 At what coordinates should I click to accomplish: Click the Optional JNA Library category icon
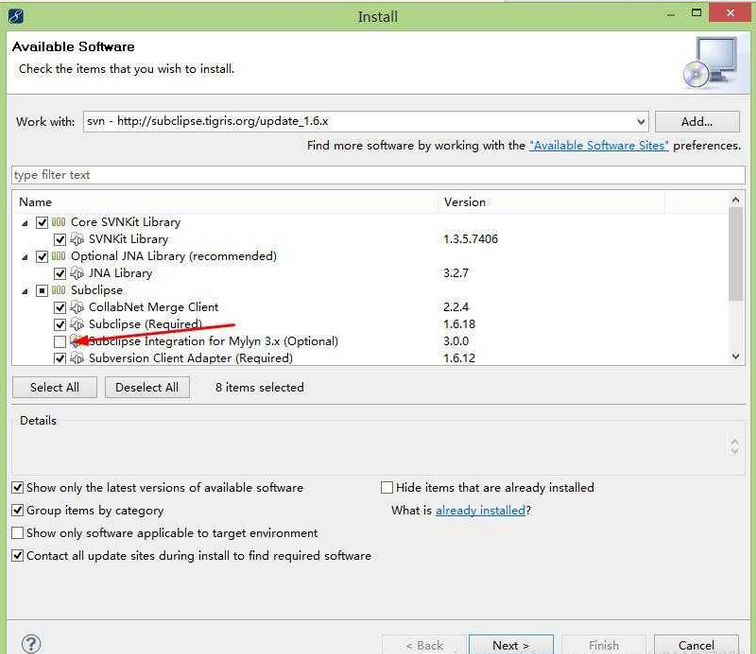[58, 256]
